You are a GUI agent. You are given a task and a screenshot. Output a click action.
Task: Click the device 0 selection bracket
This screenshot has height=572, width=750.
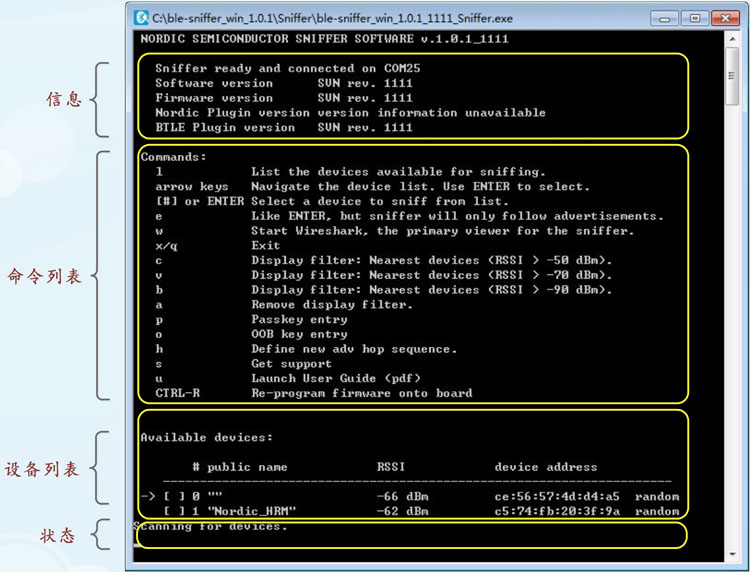(x=174, y=496)
